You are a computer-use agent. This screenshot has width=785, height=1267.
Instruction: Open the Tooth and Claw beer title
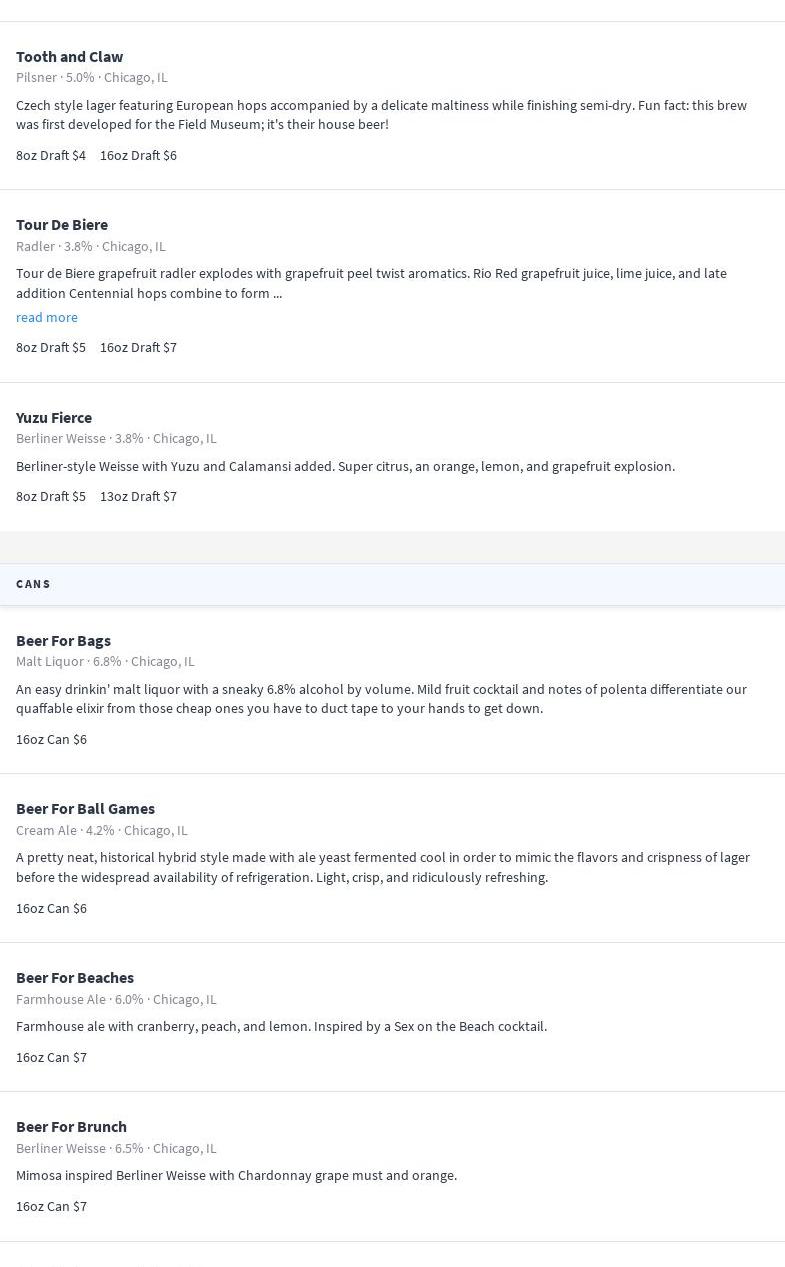pyautogui.click(x=69, y=56)
